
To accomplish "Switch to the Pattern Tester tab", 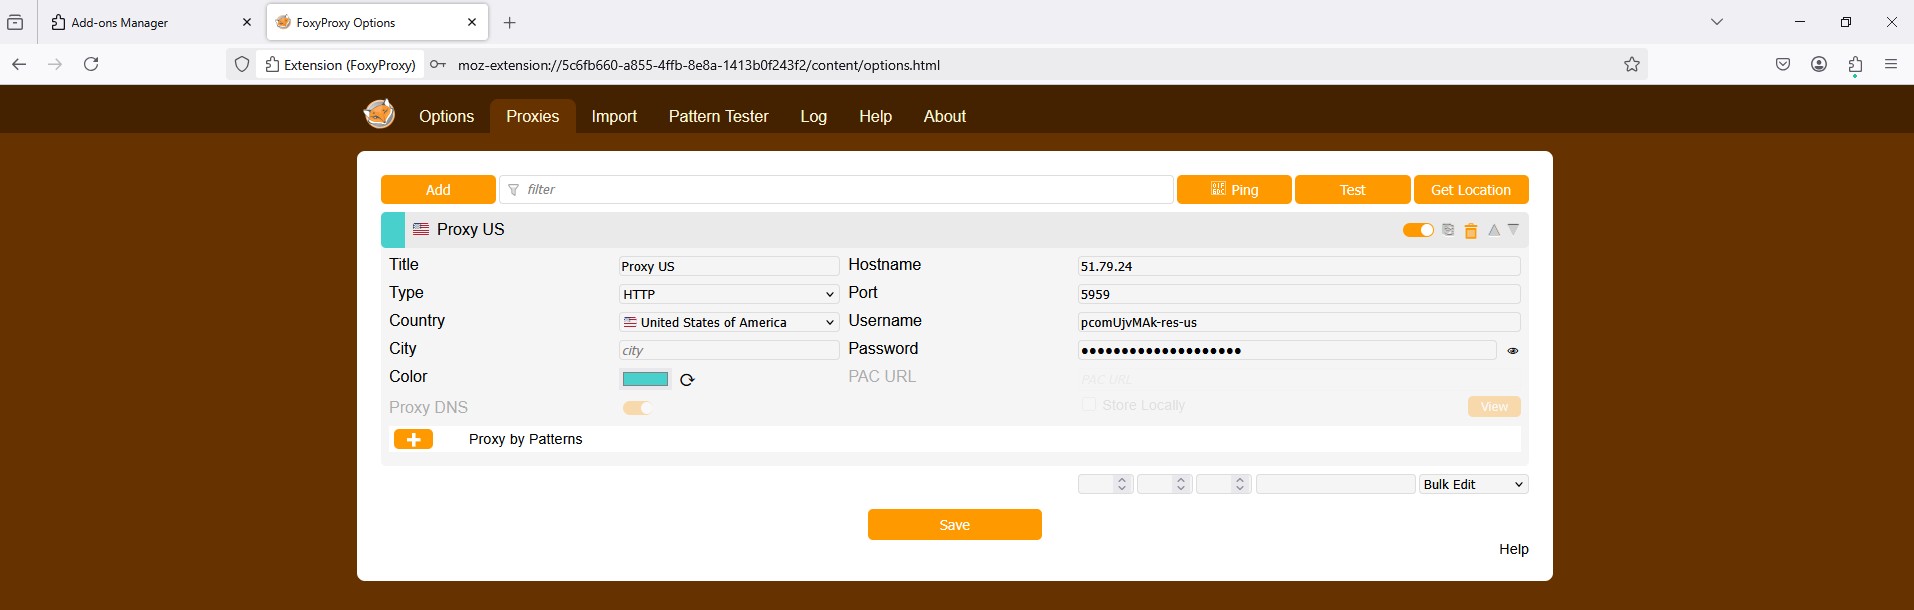I will [x=718, y=117].
